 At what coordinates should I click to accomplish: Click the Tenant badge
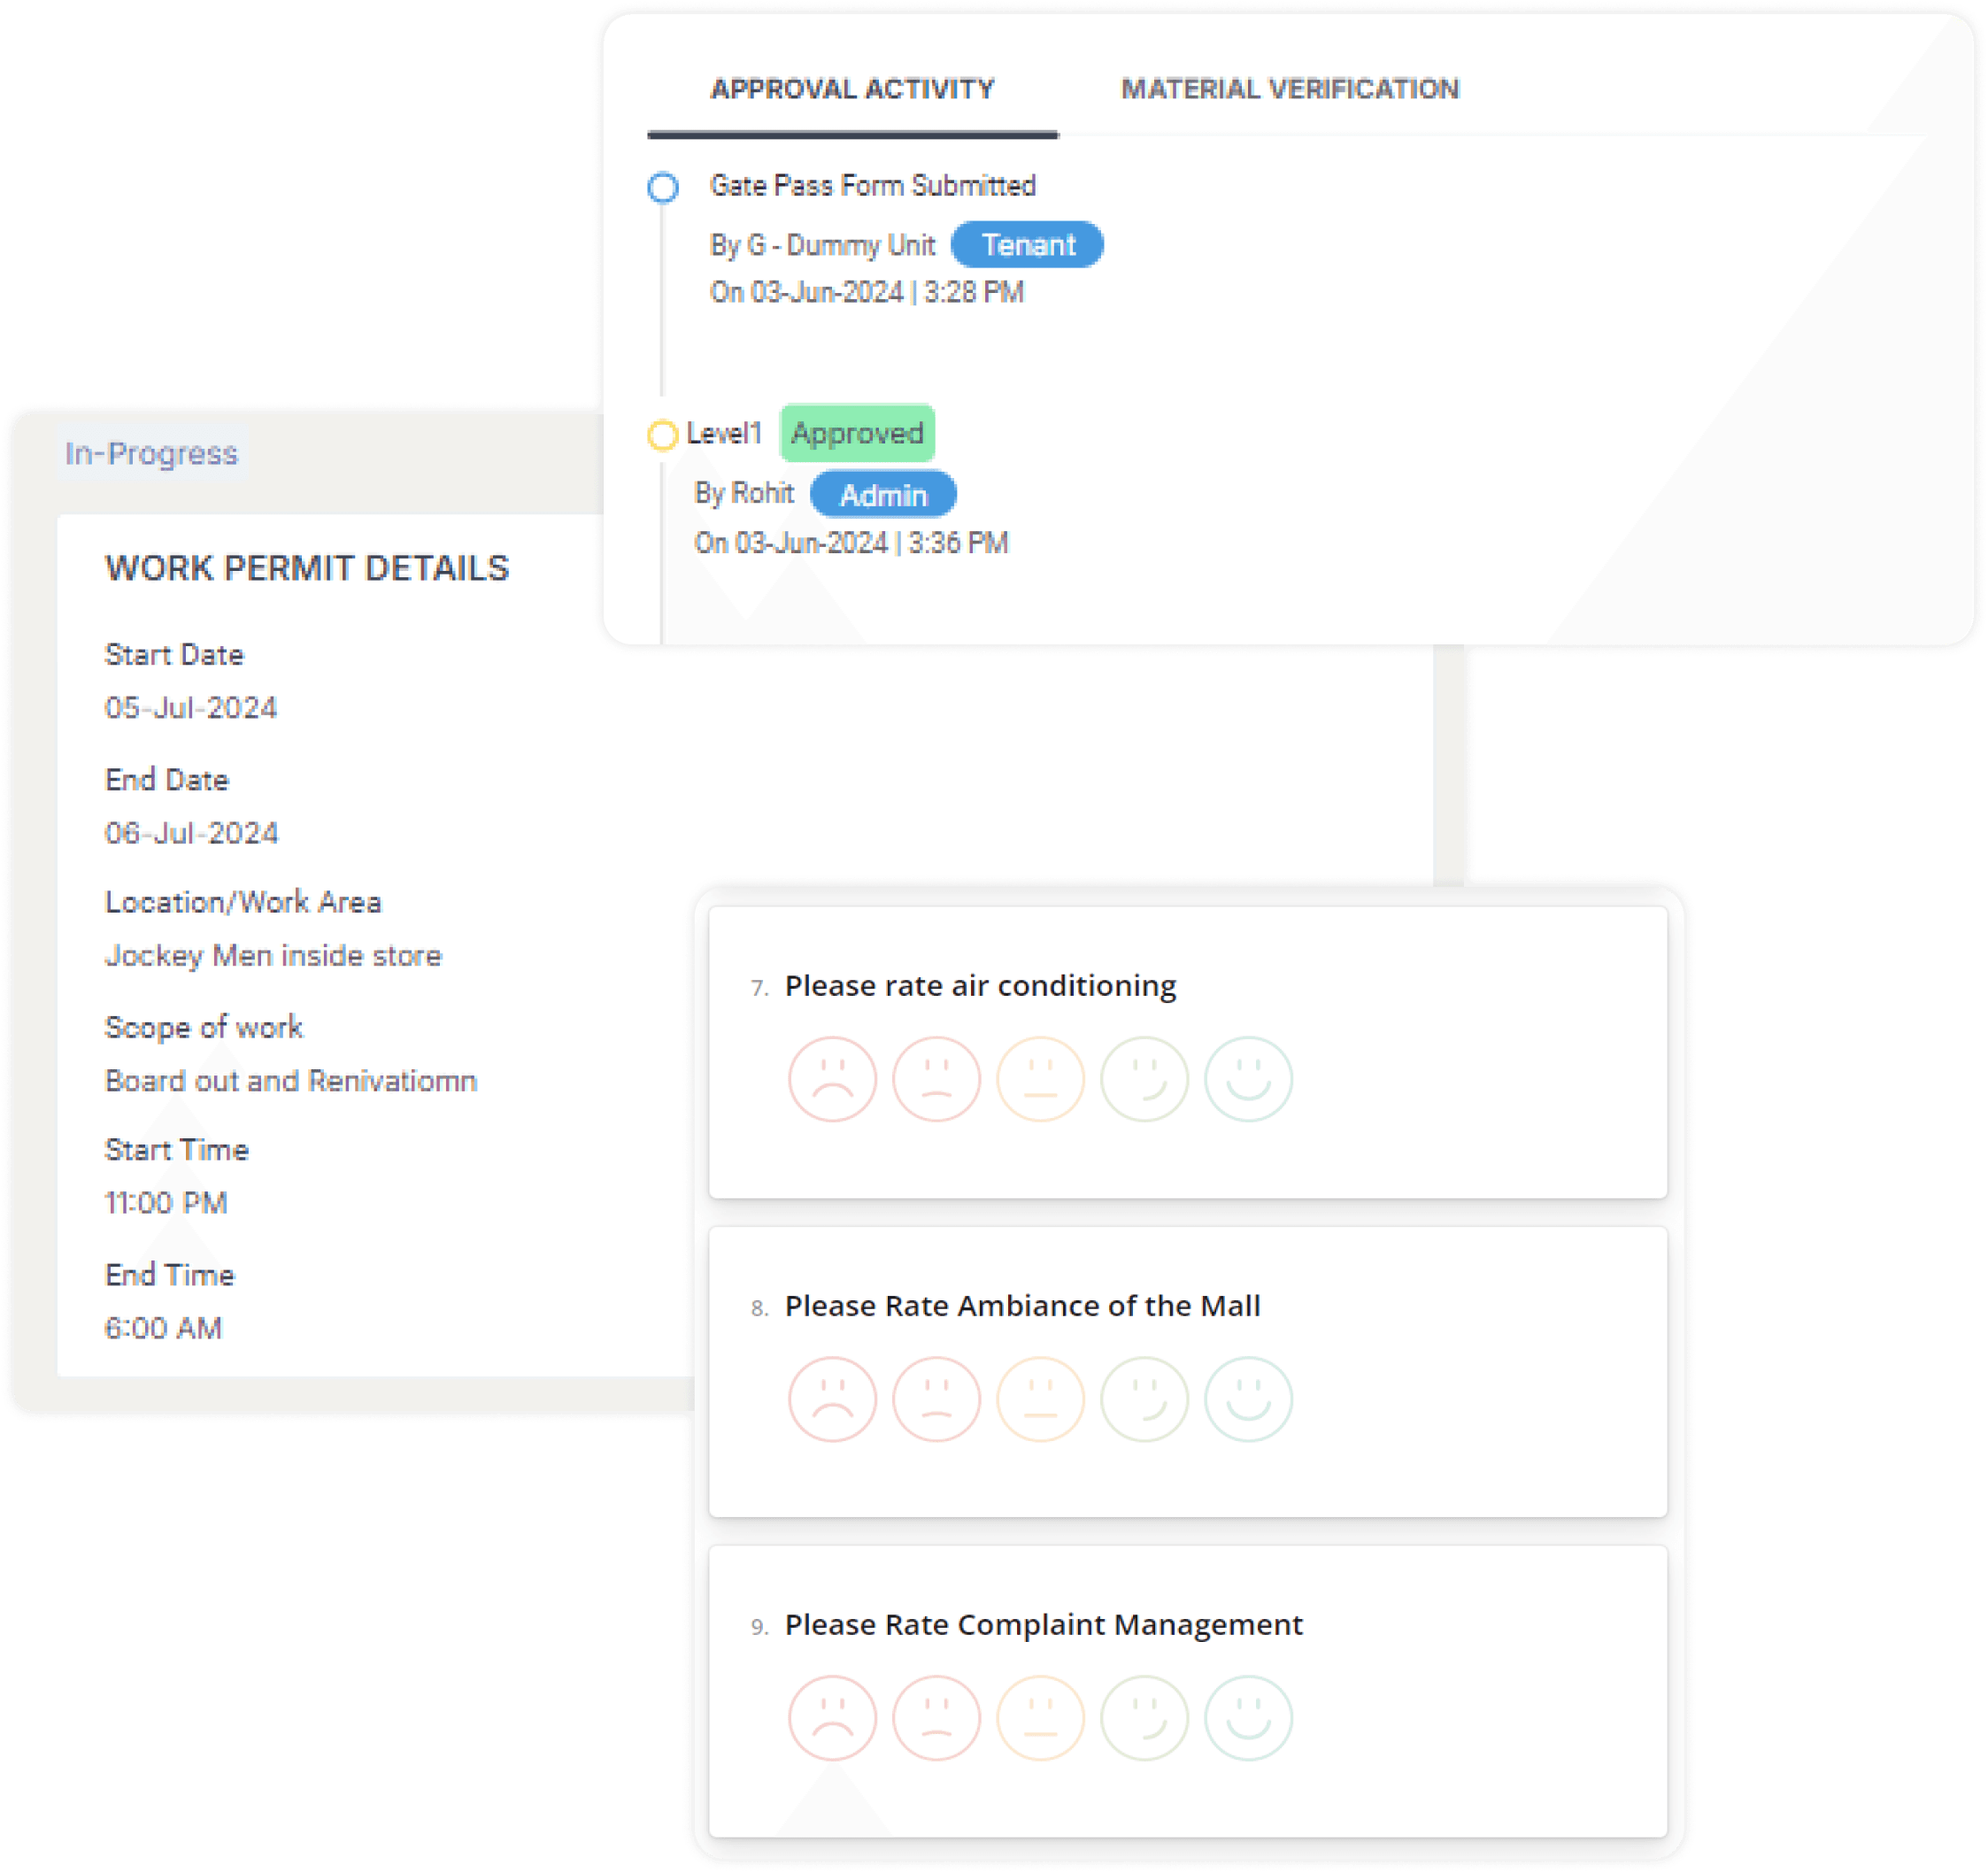click(x=1027, y=245)
